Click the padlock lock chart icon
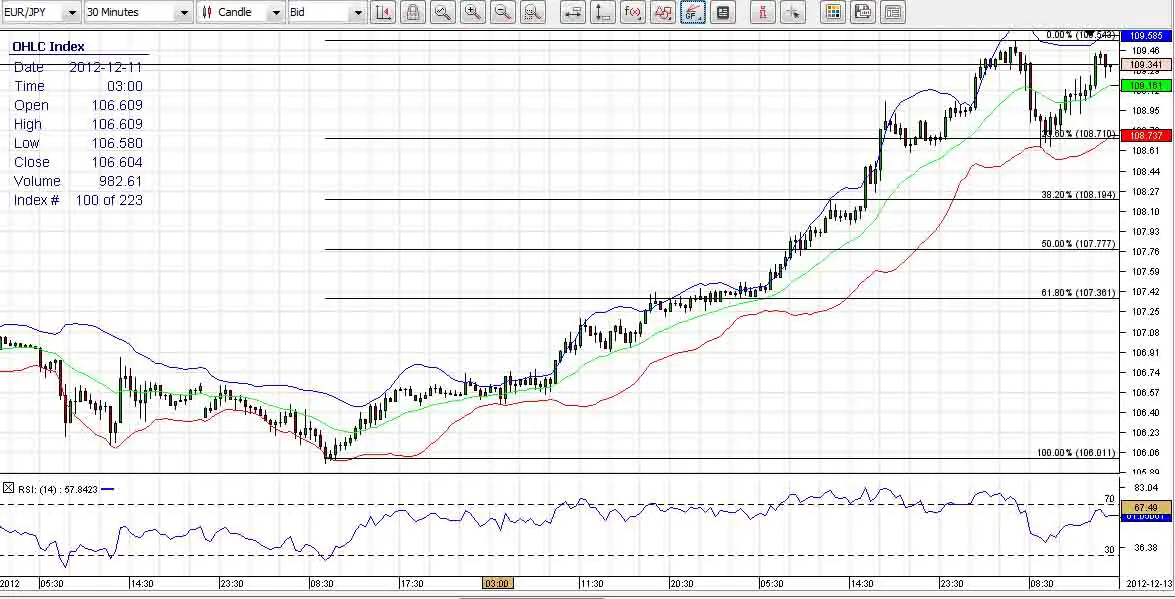 coord(413,12)
